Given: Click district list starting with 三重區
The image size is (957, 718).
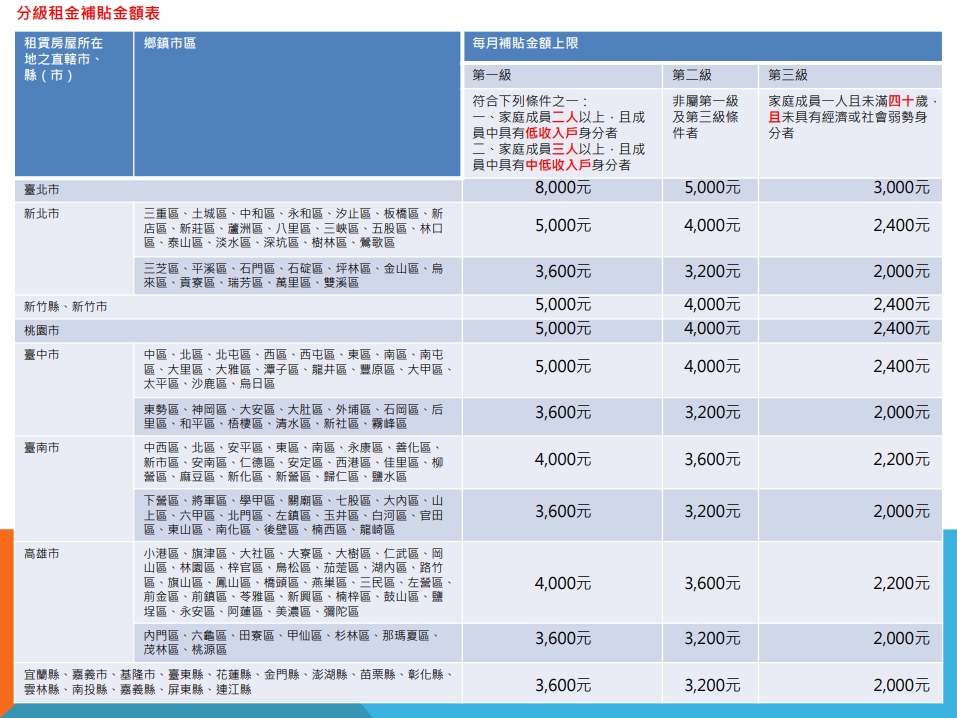Looking at the screenshot, I should point(293,228).
